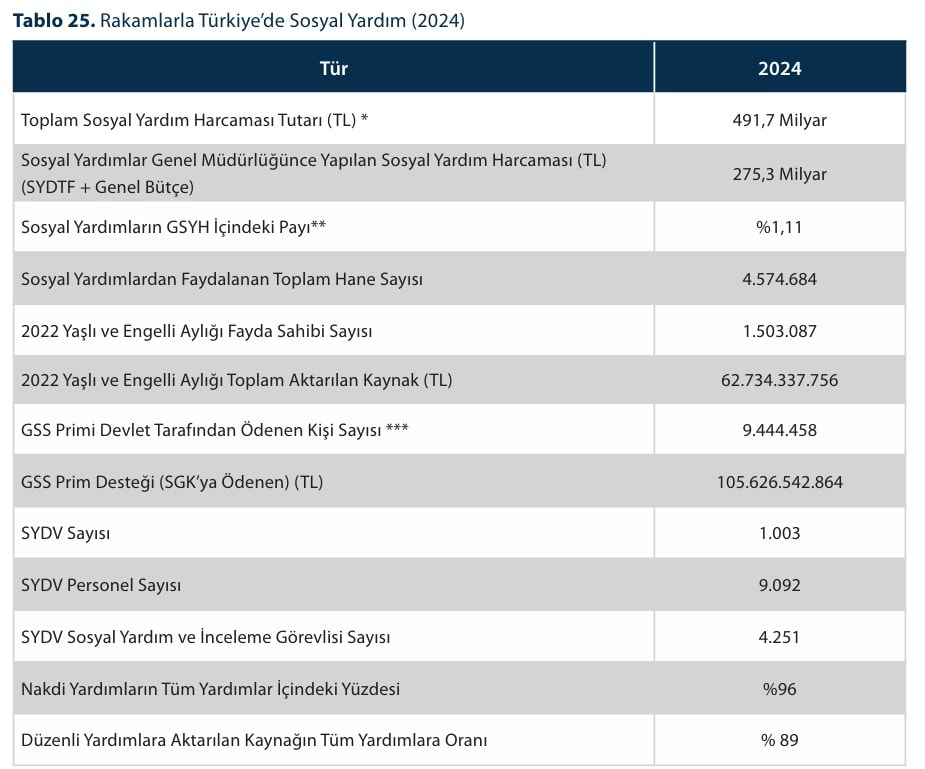925x769 pixels.
Task: Click 'Sosyal Yardımların GSYH İçindeki Payı' label
Action: pyautogui.click(x=174, y=227)
